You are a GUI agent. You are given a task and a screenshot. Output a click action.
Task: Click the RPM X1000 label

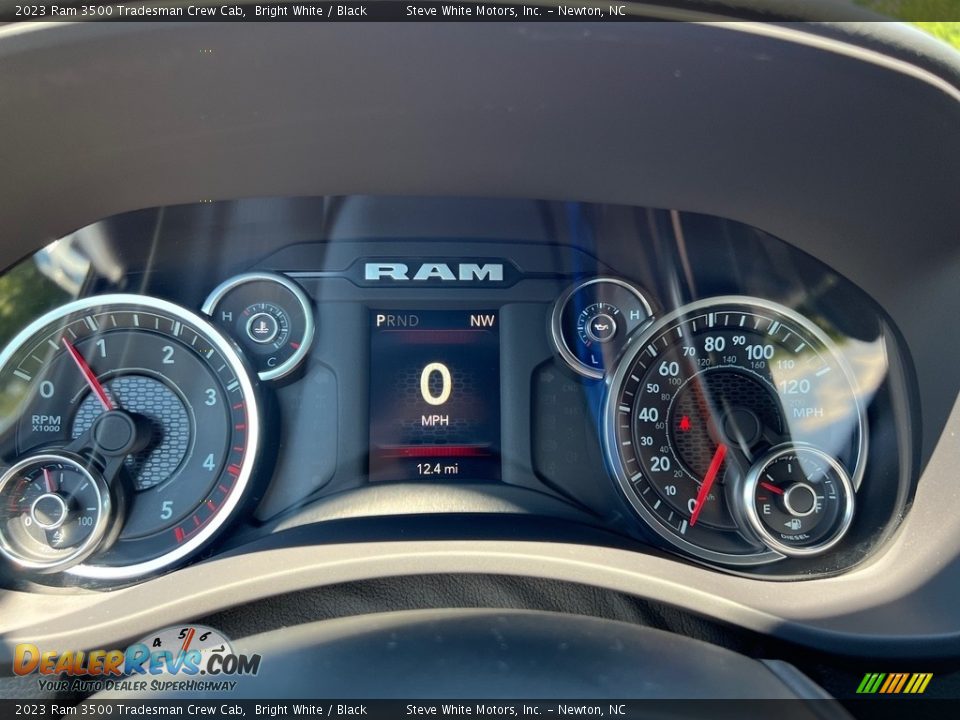(x=46, y=422)
